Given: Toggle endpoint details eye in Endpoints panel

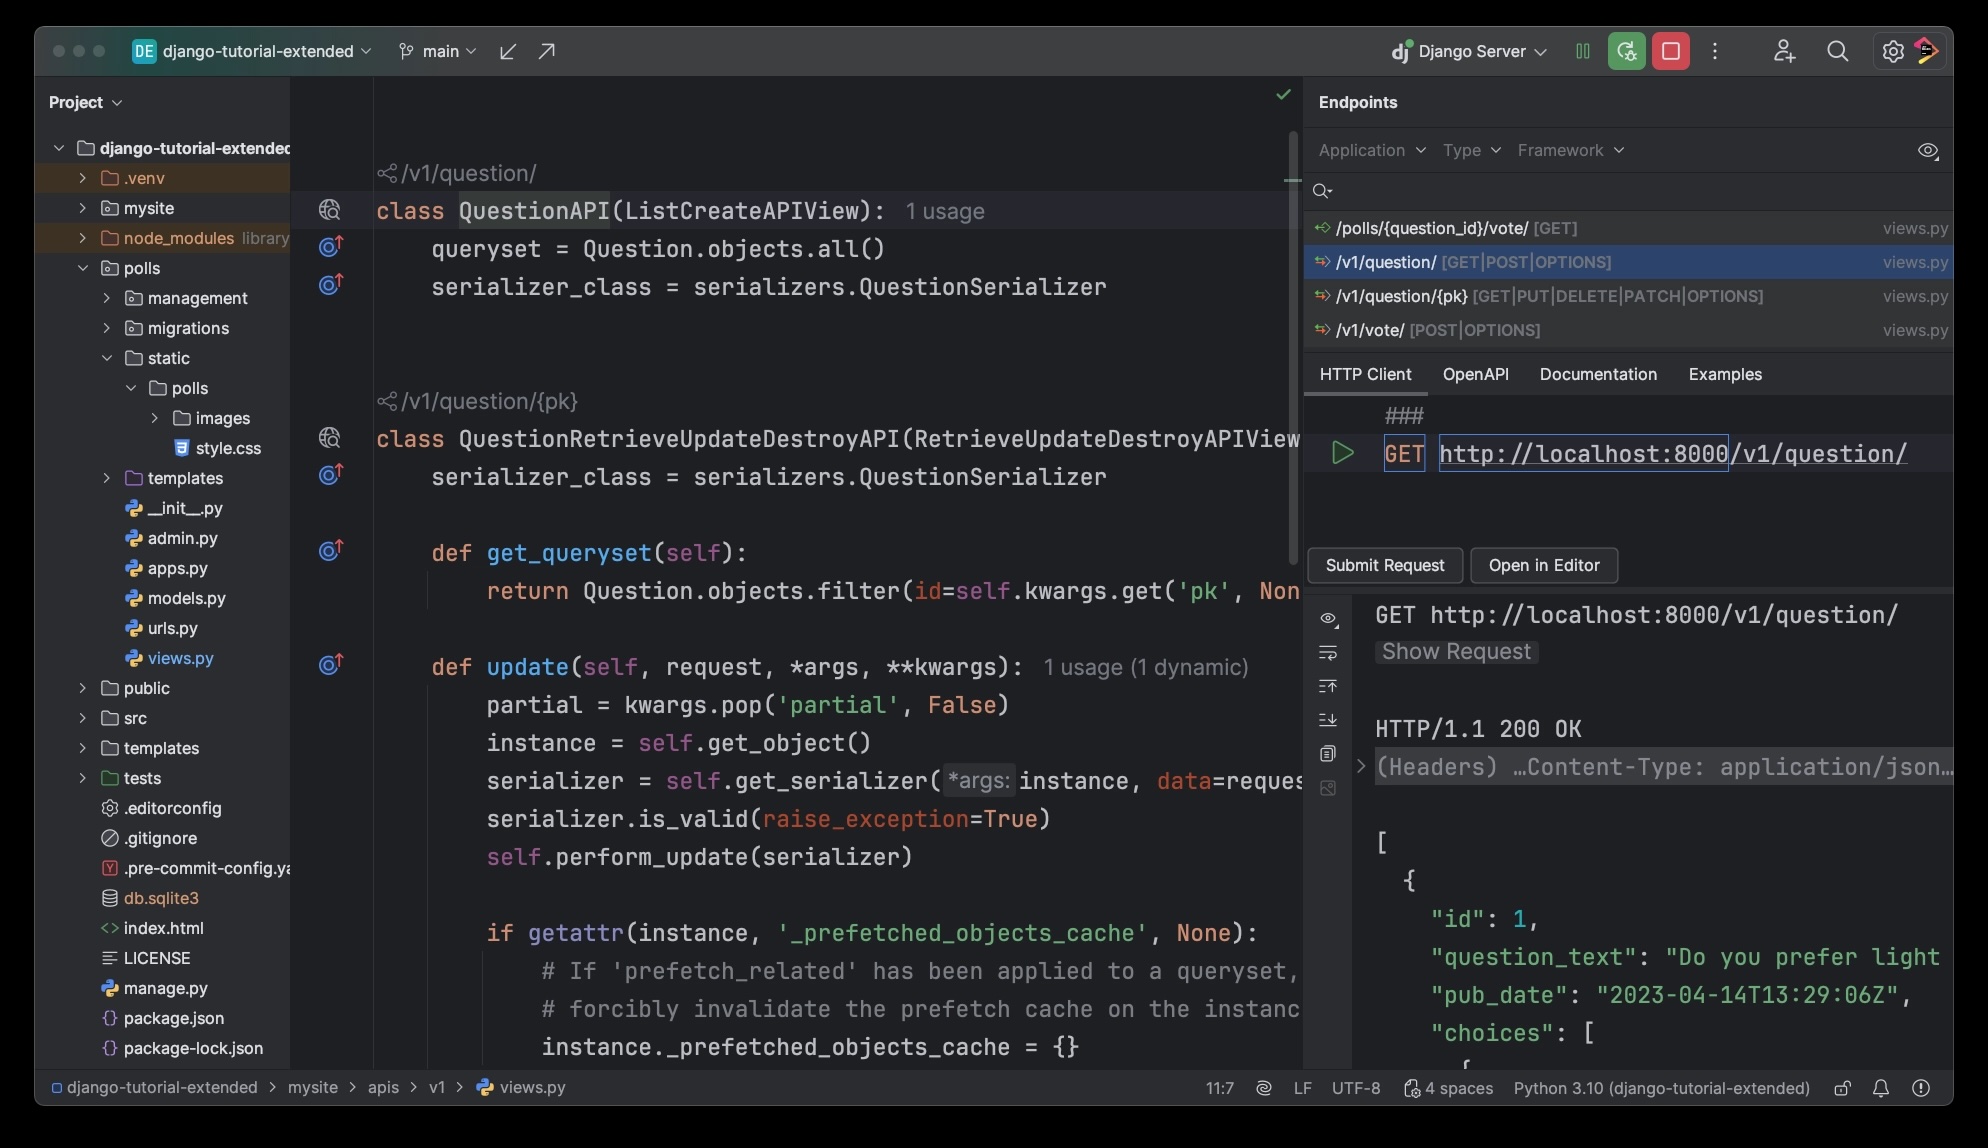Looking at the screenshot, I should pyautogui.click(x=1929, y=150).
